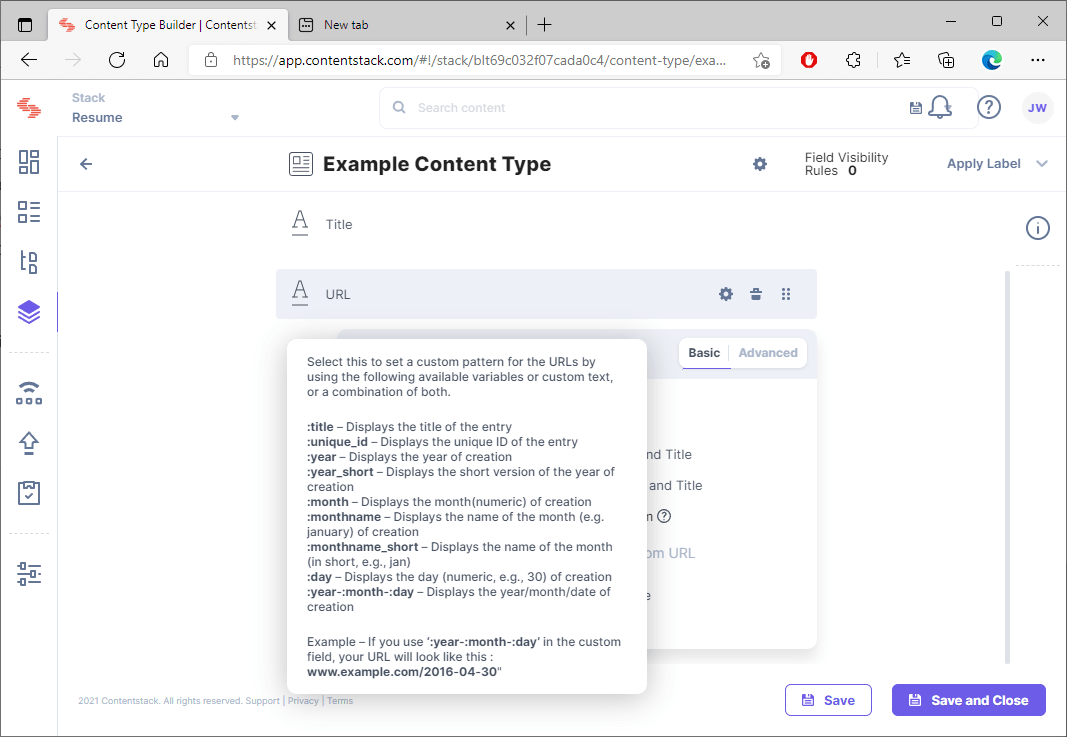
Task: Switch to the Advanced properties tab
Action: coord(768,353)
